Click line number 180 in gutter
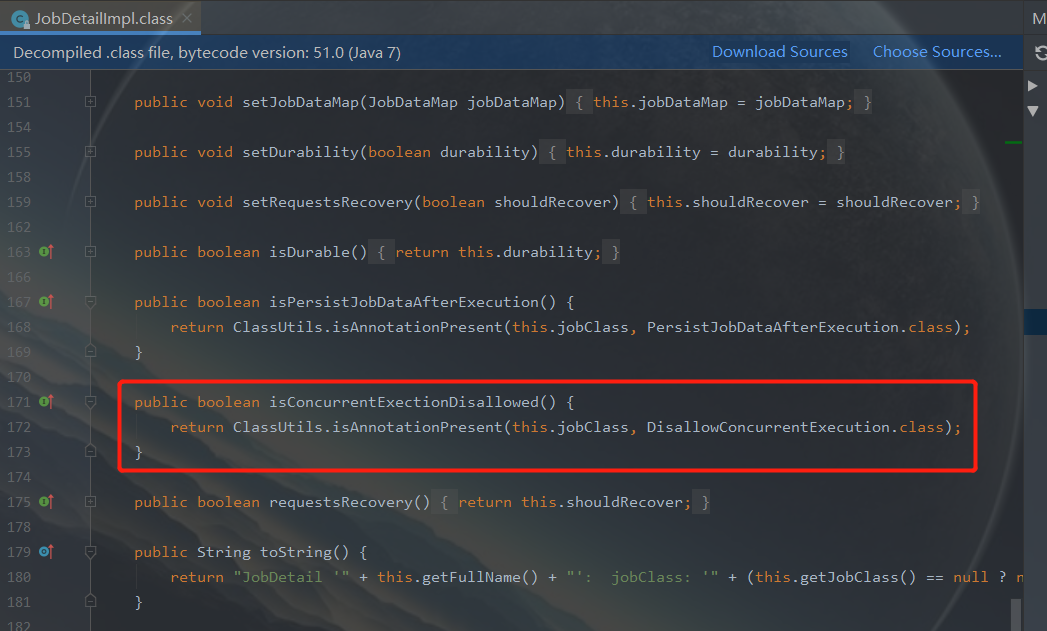Screen dimensions: 1047x631 (19, 577)
